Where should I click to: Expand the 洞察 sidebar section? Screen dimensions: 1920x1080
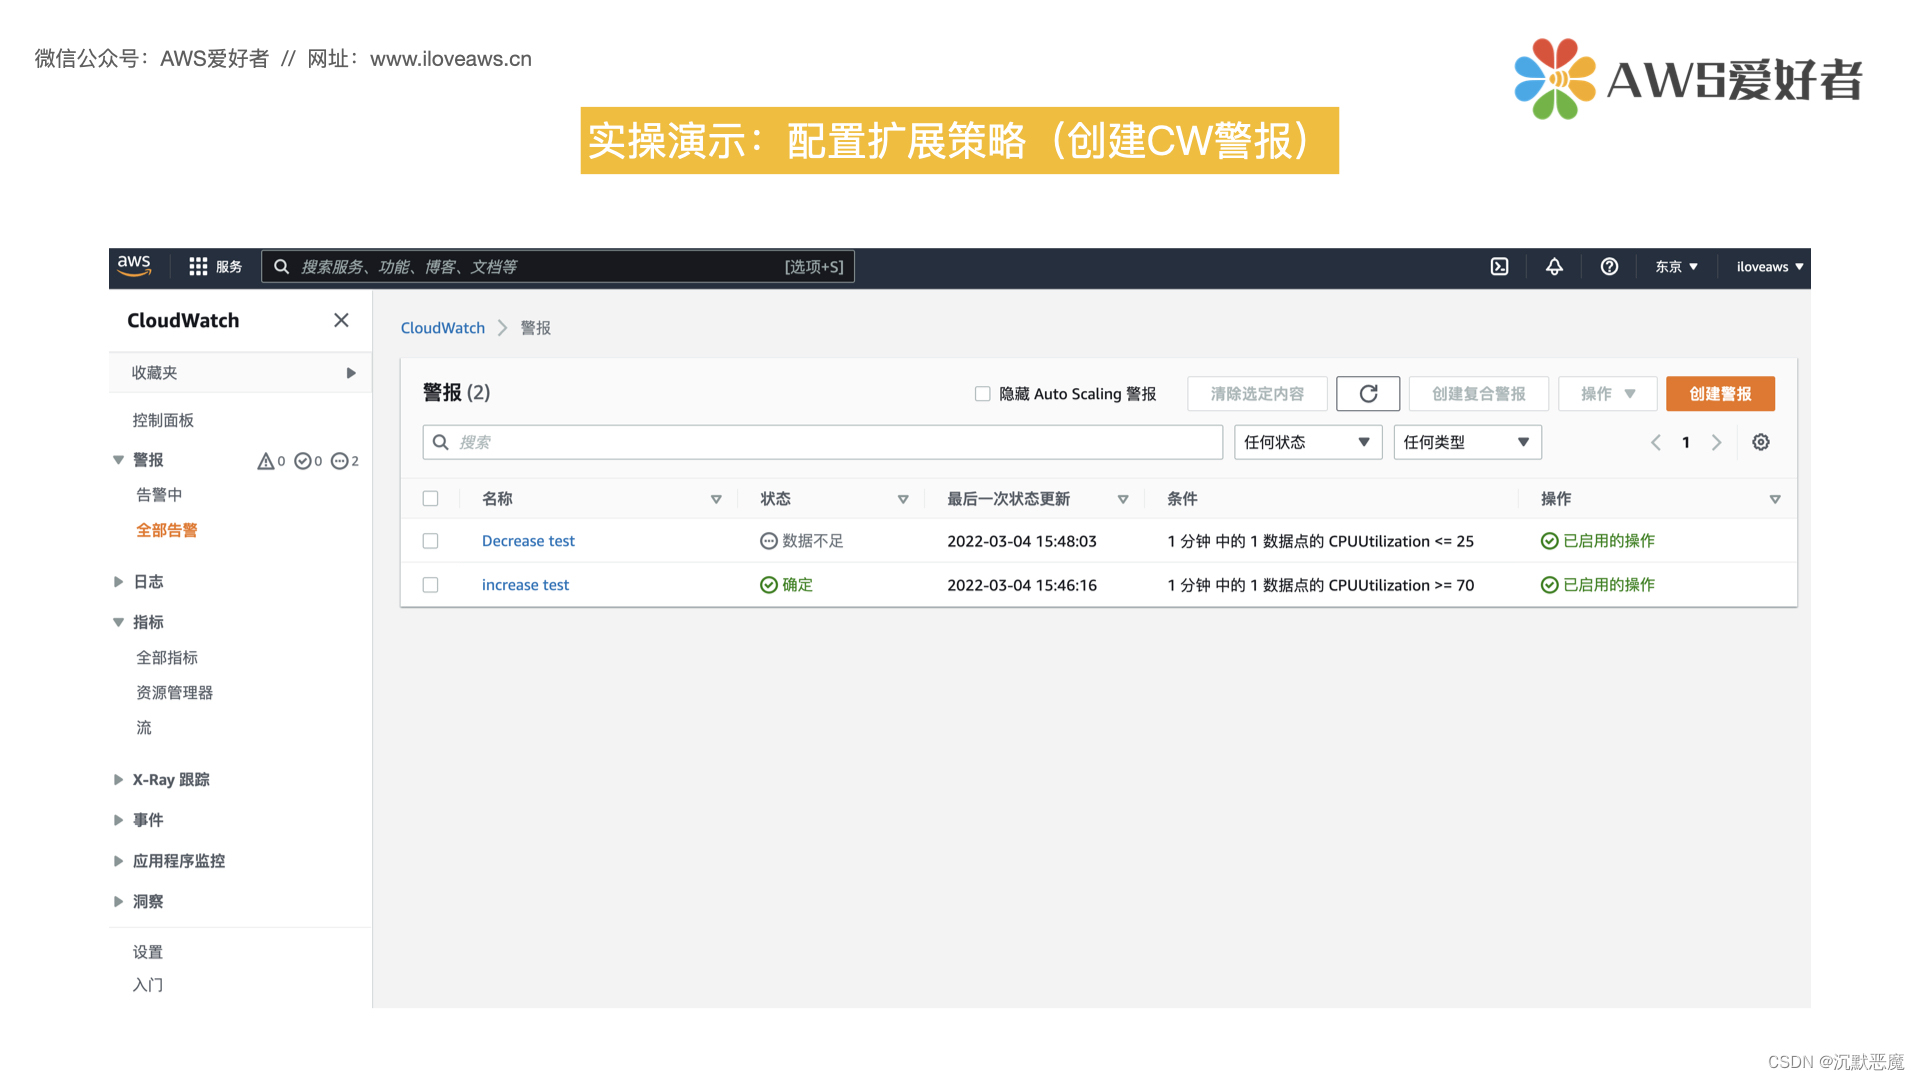[119, 902]
